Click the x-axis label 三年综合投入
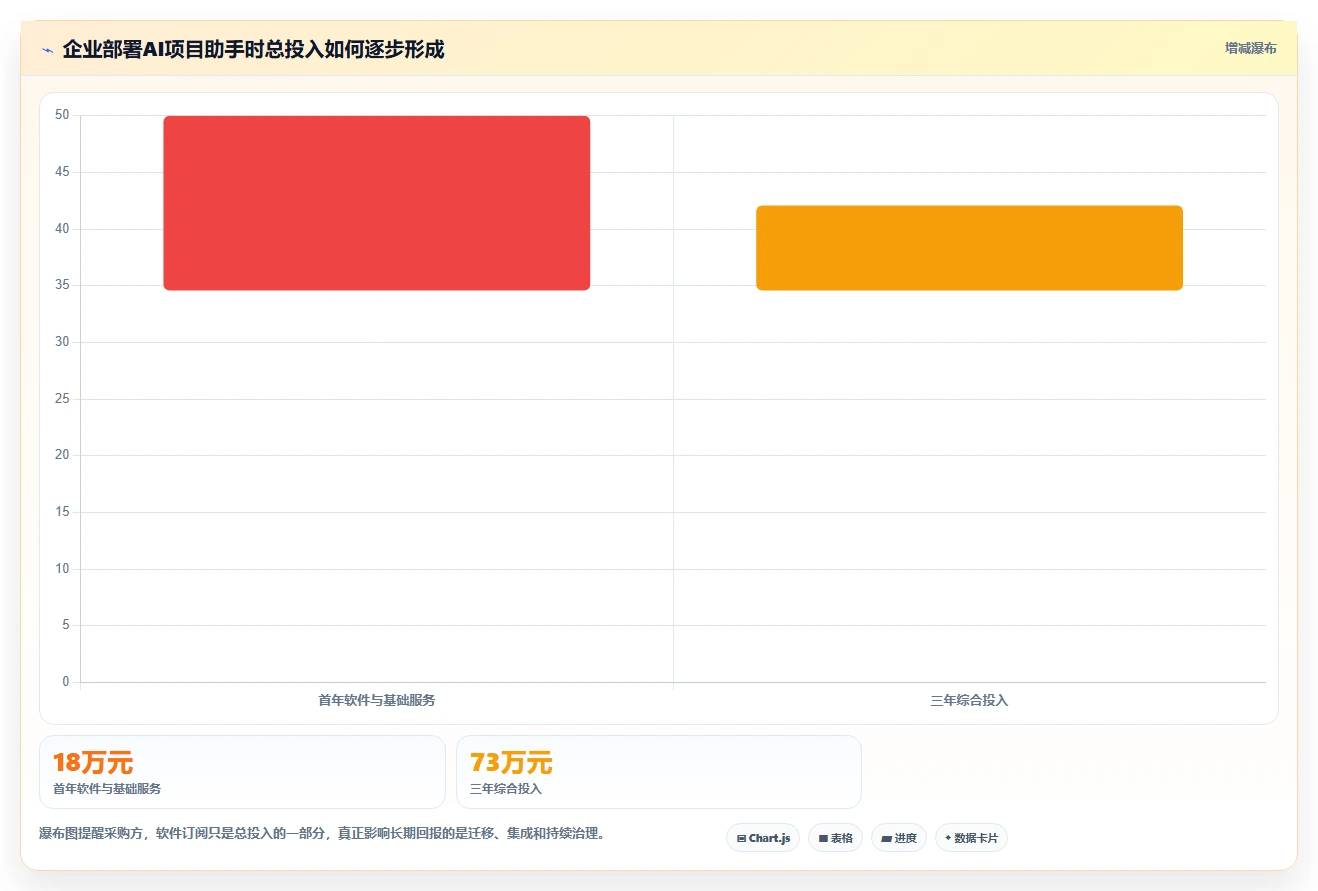The height and width of the screenshot is (891, 1318). [969, 700]
